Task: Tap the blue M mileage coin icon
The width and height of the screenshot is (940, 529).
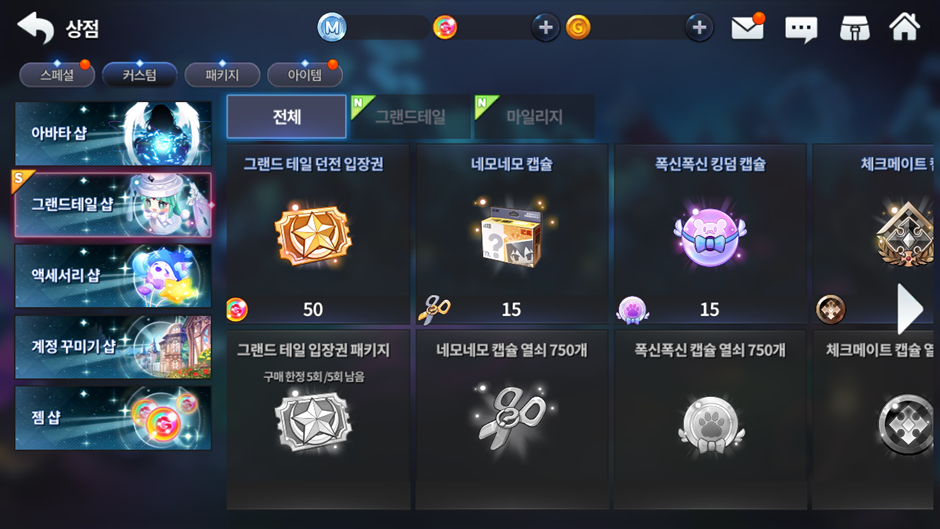Action: tap(332, 28)
